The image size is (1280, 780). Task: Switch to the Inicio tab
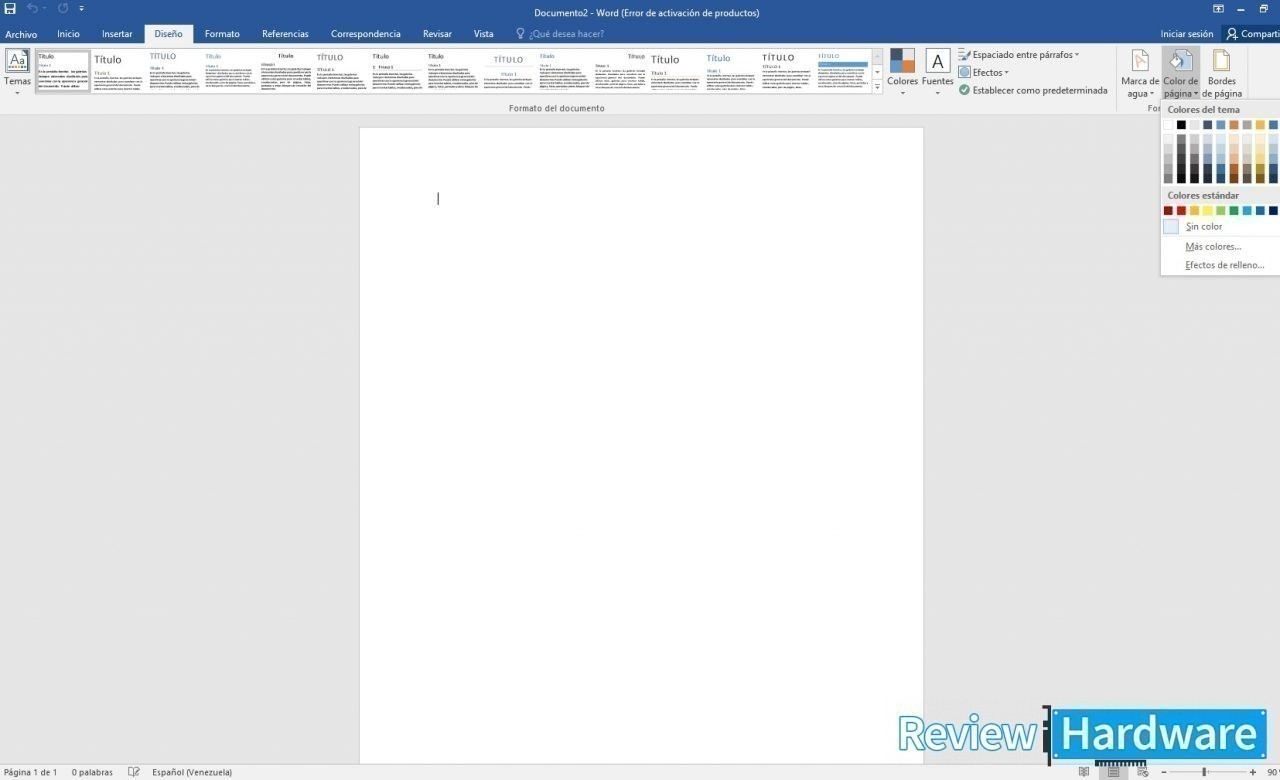pos(68,34)
